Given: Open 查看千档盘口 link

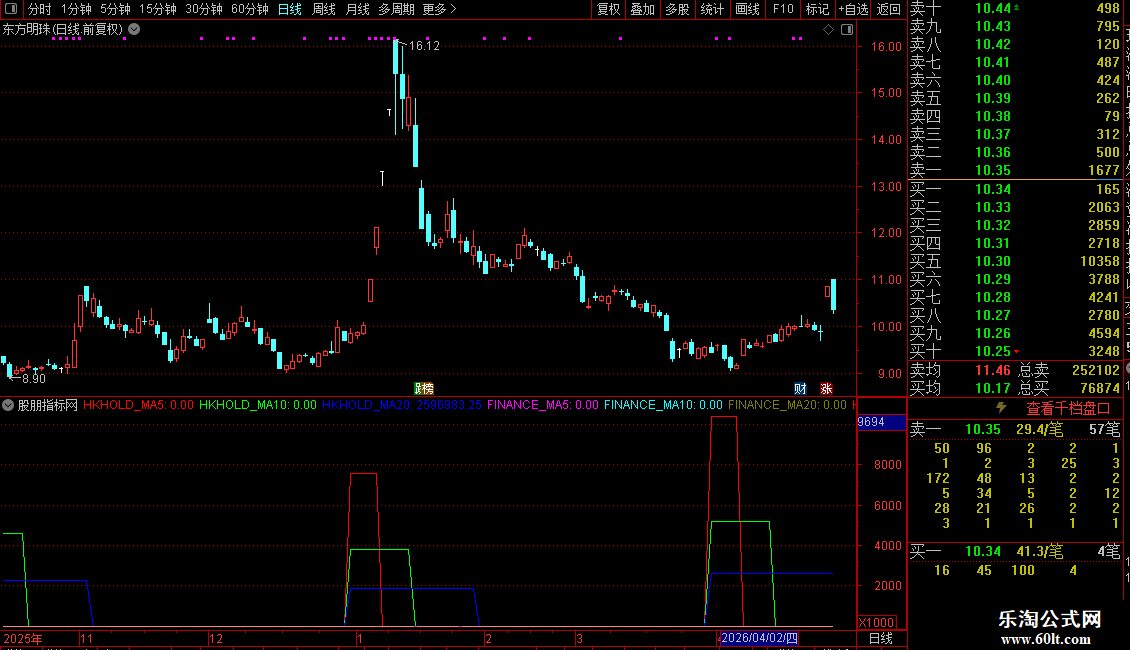Looking at the screenshot, I should [x=1068, y=409].
